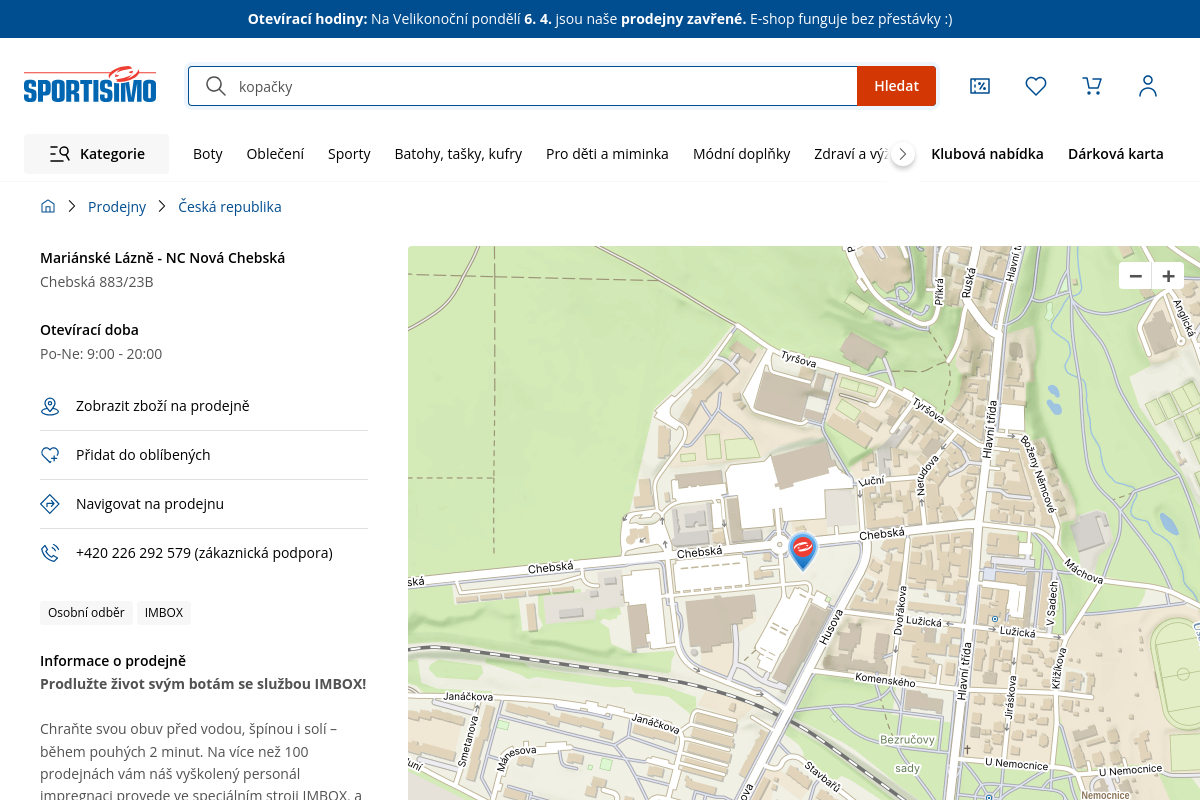Click the navigation directions icon in store panel
Viewport: 1200px width, 800px height.
50,504
